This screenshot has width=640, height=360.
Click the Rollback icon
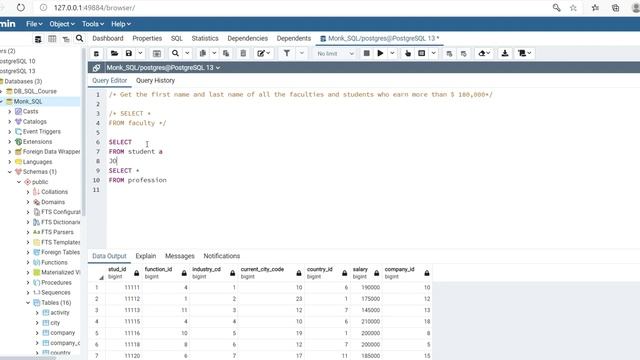coord(464,53)
